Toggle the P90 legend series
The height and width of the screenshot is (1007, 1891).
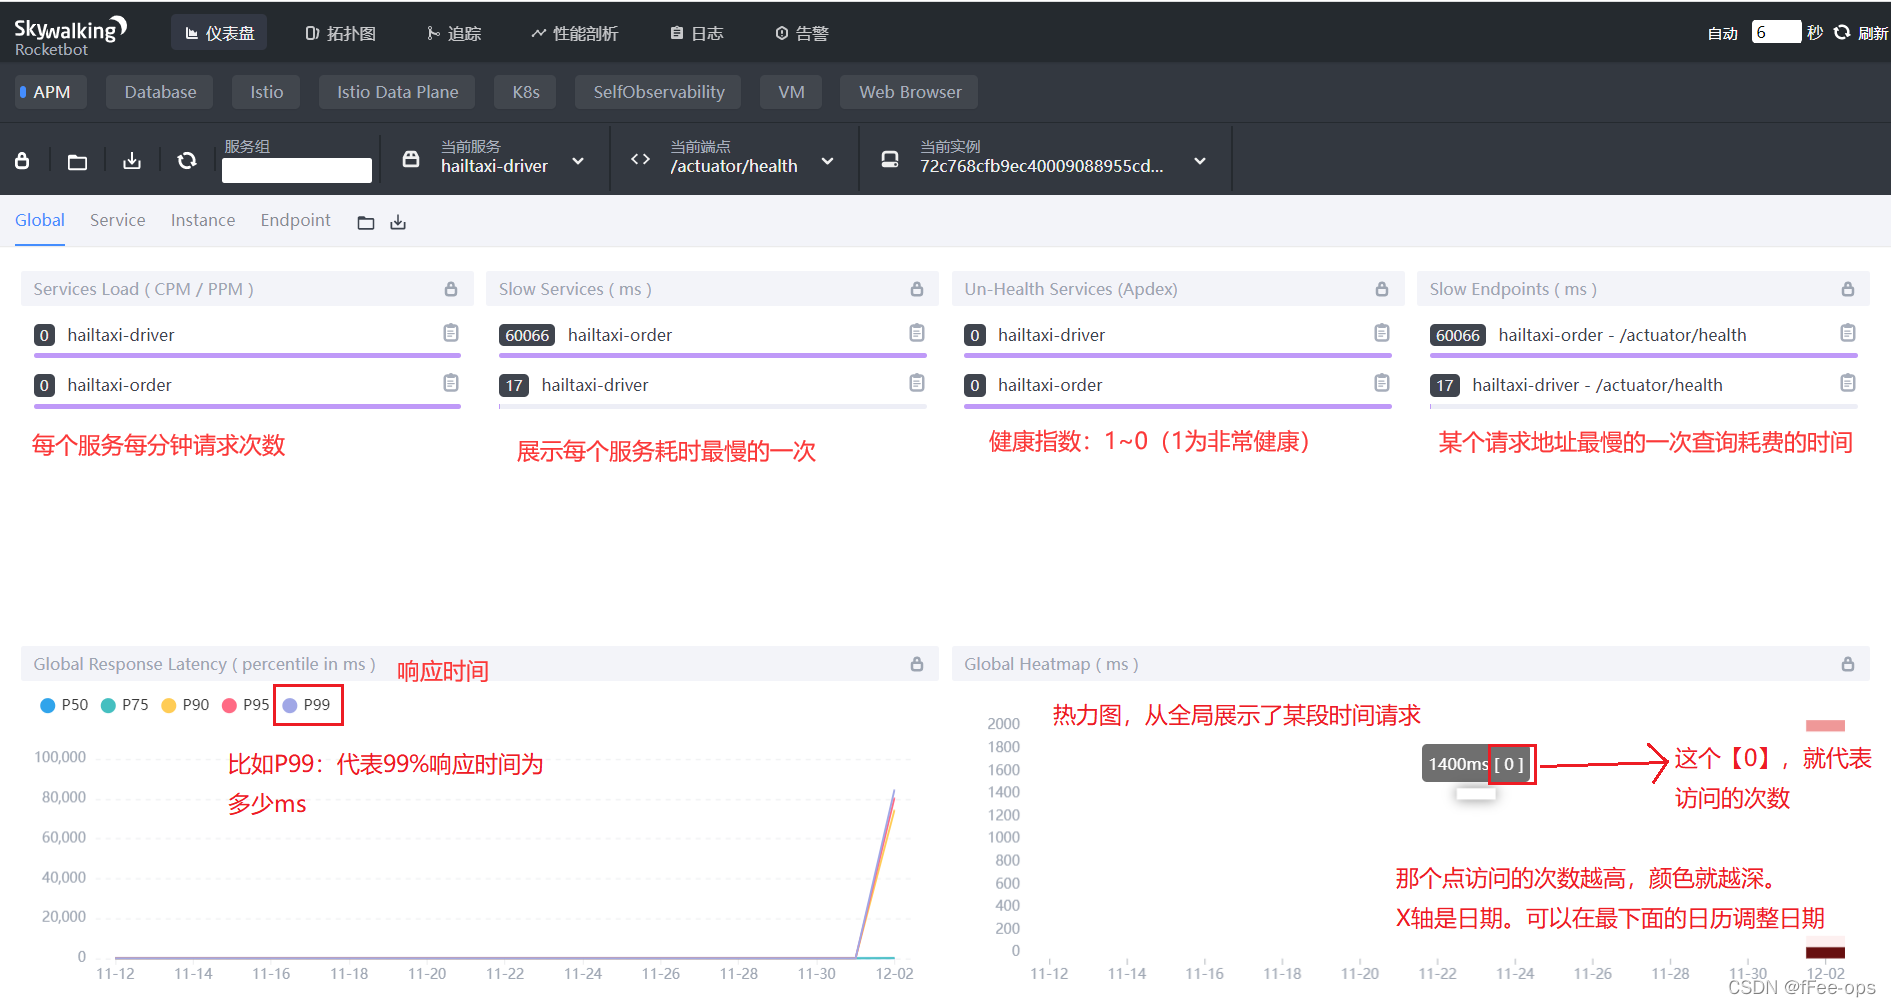[185, 705]
